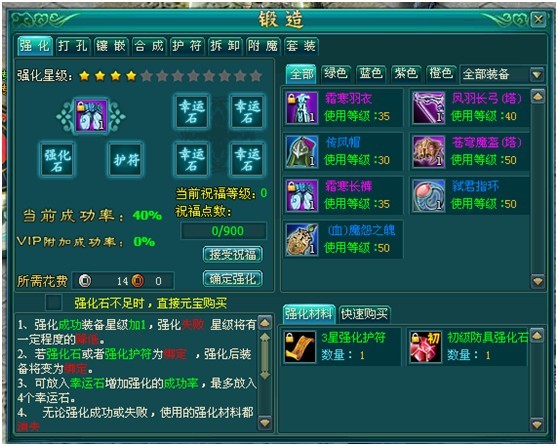Select the 初级防具强化石 gem icon

pyautogui.click(x=426, y=347)
